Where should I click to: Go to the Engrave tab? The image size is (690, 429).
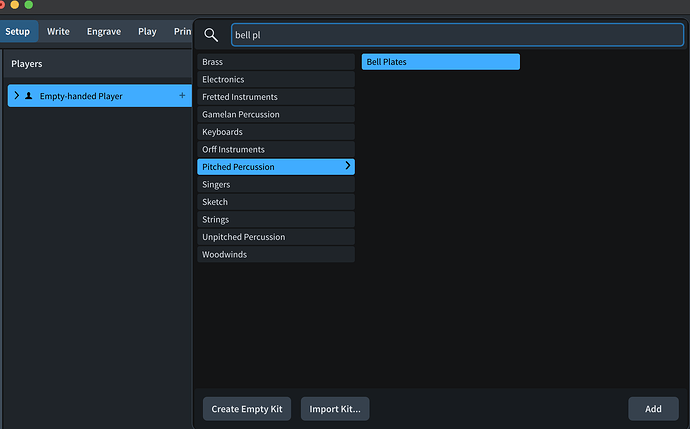104,31
